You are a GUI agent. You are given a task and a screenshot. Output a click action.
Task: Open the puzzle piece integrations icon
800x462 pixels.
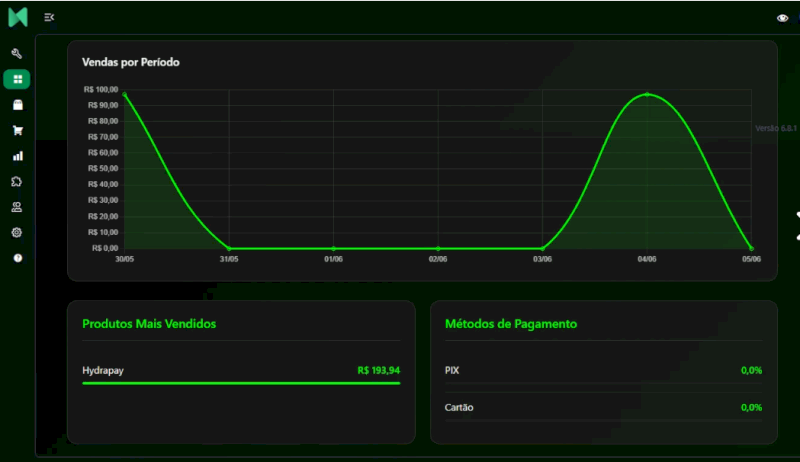(17, 182)
